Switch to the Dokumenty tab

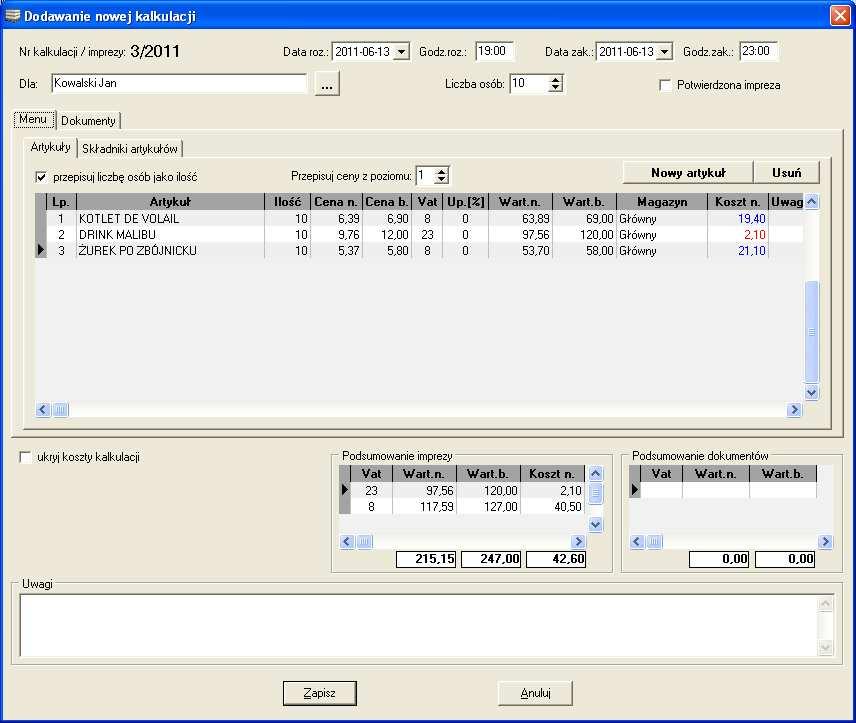88,121
